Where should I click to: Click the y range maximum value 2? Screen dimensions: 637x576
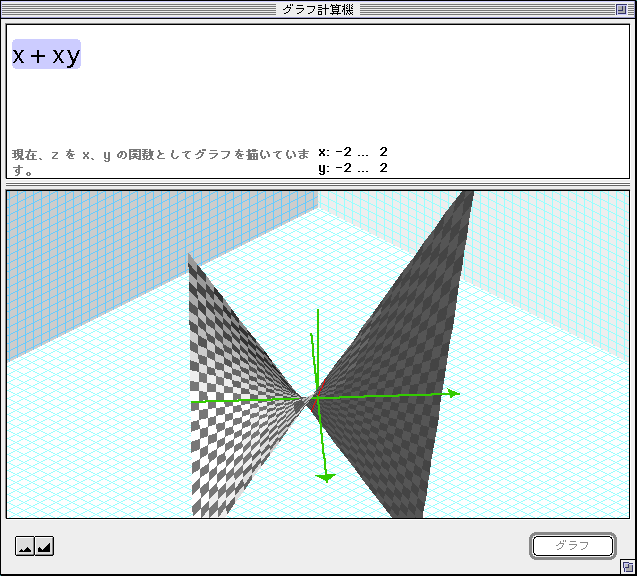coord(383,168)
